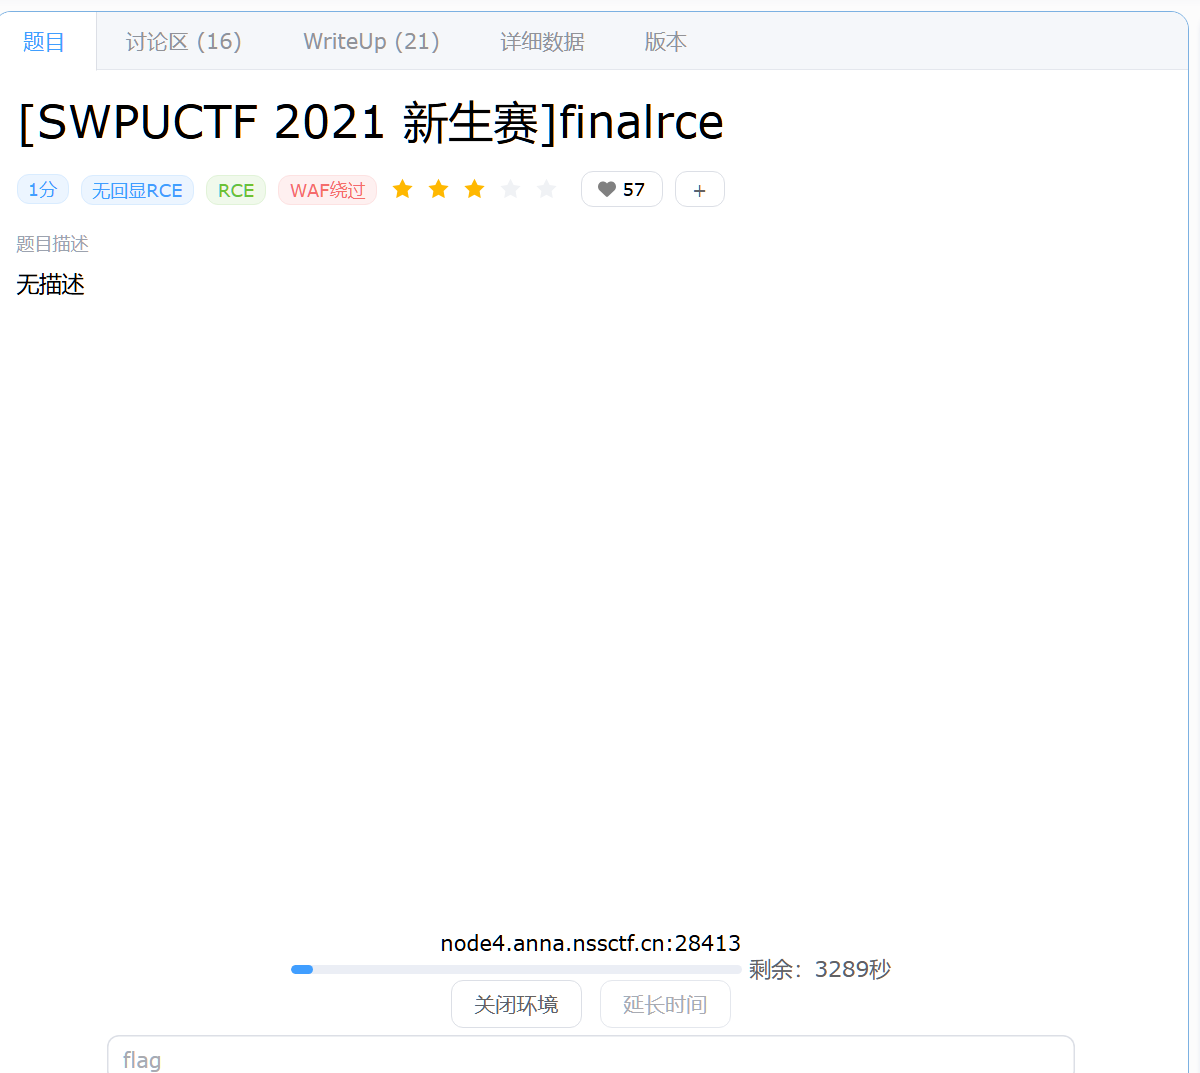Like the challenge with heart button
Screen dimensions: 1200x1073
tap(621, 189)
